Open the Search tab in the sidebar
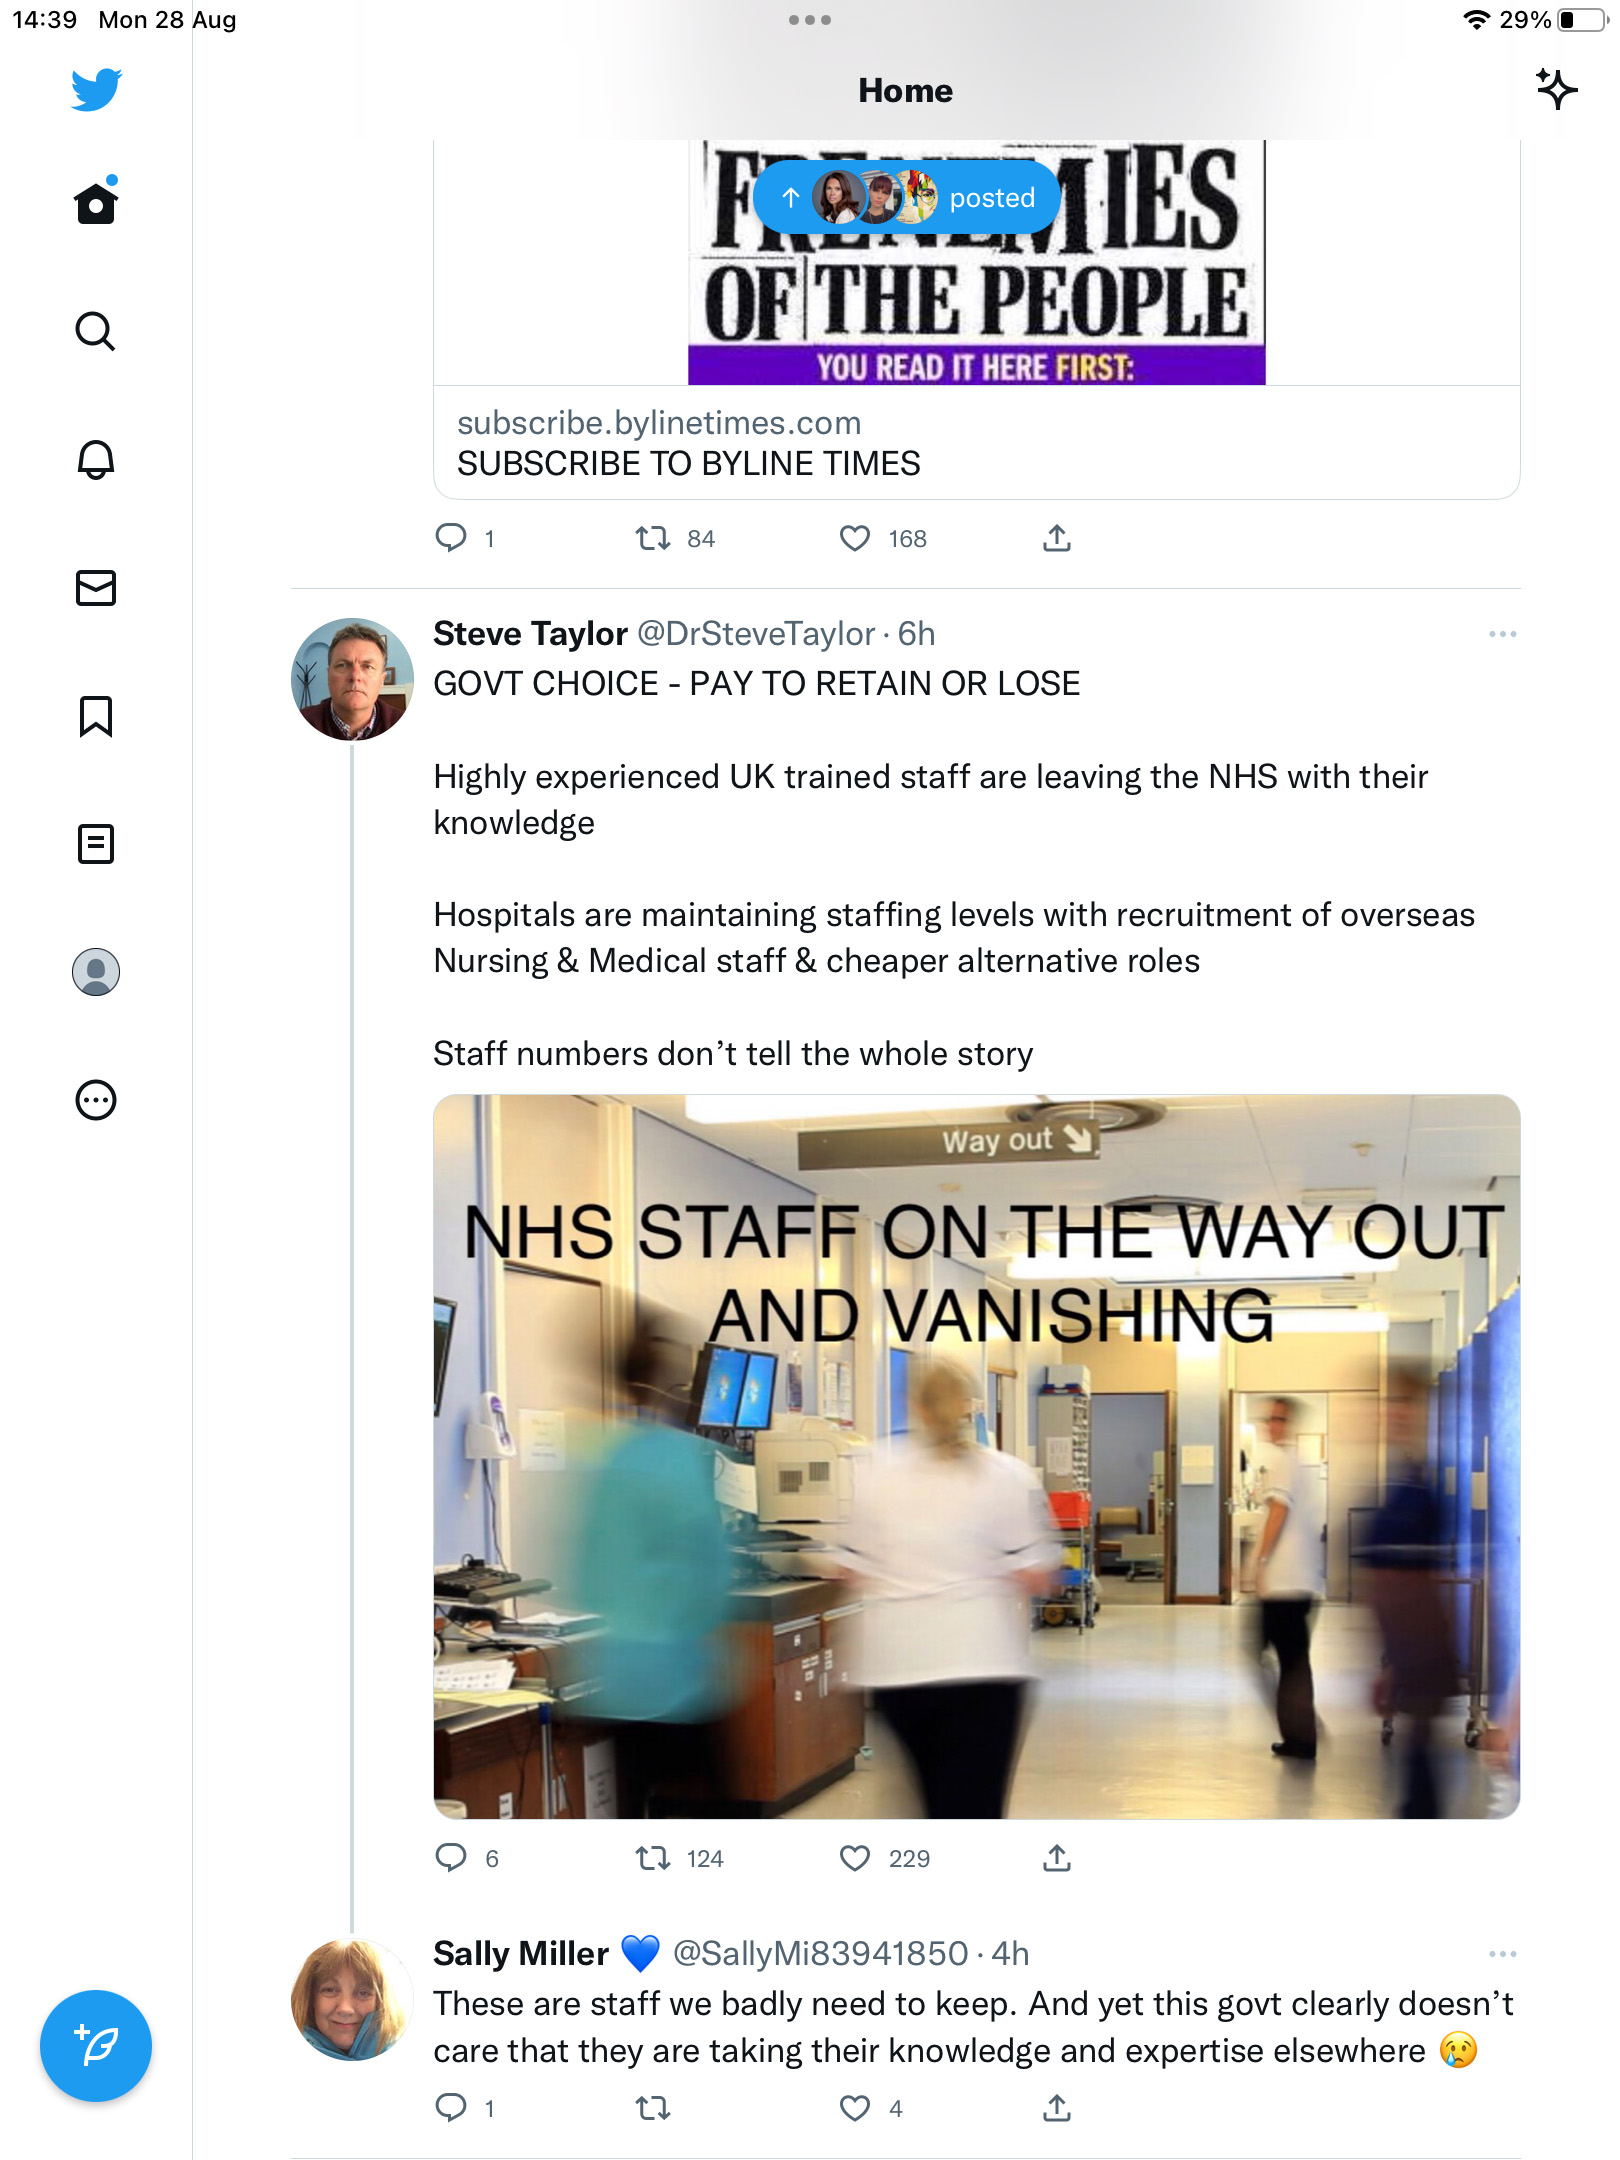This screenshot has height=2160, width=1620. pos(95,331)
